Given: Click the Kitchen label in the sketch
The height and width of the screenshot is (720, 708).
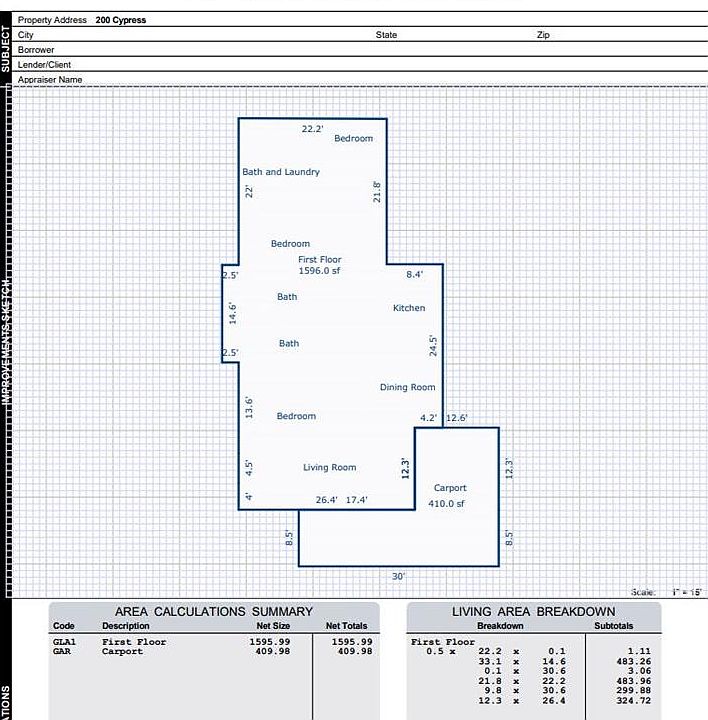Looking at the screenshot, I should coord(408,308).
